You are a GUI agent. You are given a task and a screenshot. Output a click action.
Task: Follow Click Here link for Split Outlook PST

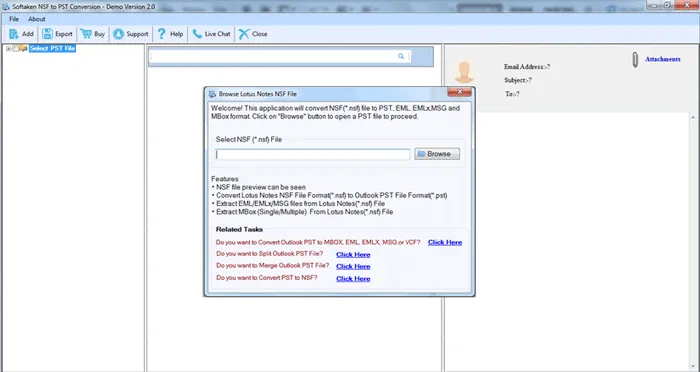coord(353,255)
